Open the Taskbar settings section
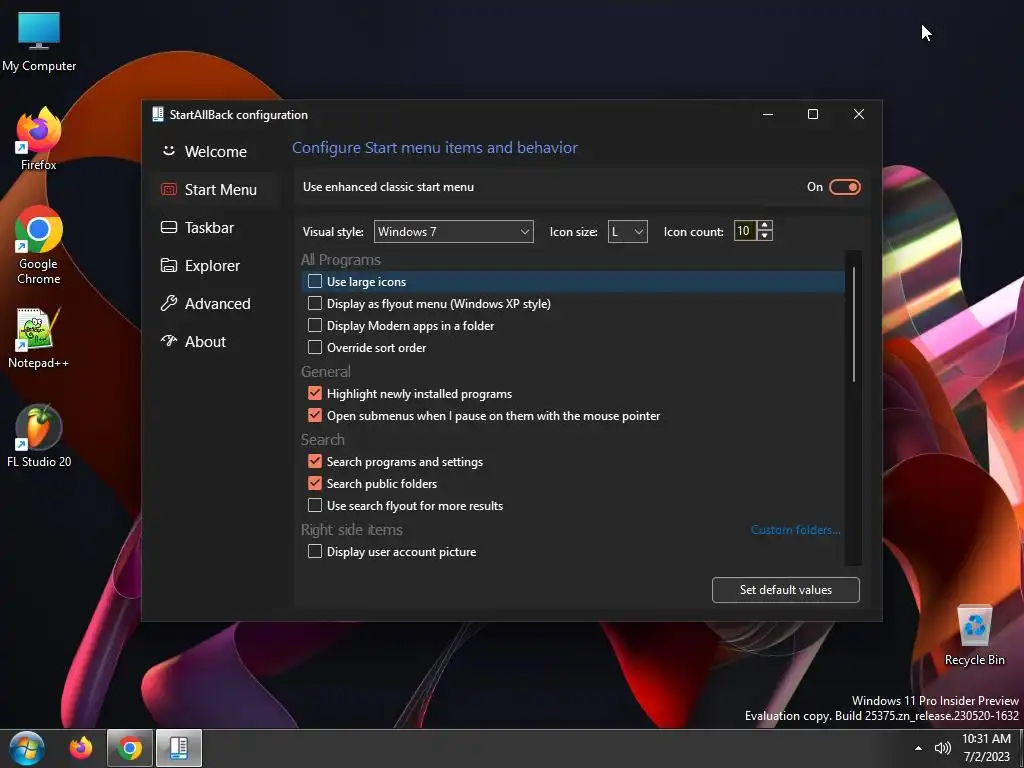1024x768 pixels. 215,227
